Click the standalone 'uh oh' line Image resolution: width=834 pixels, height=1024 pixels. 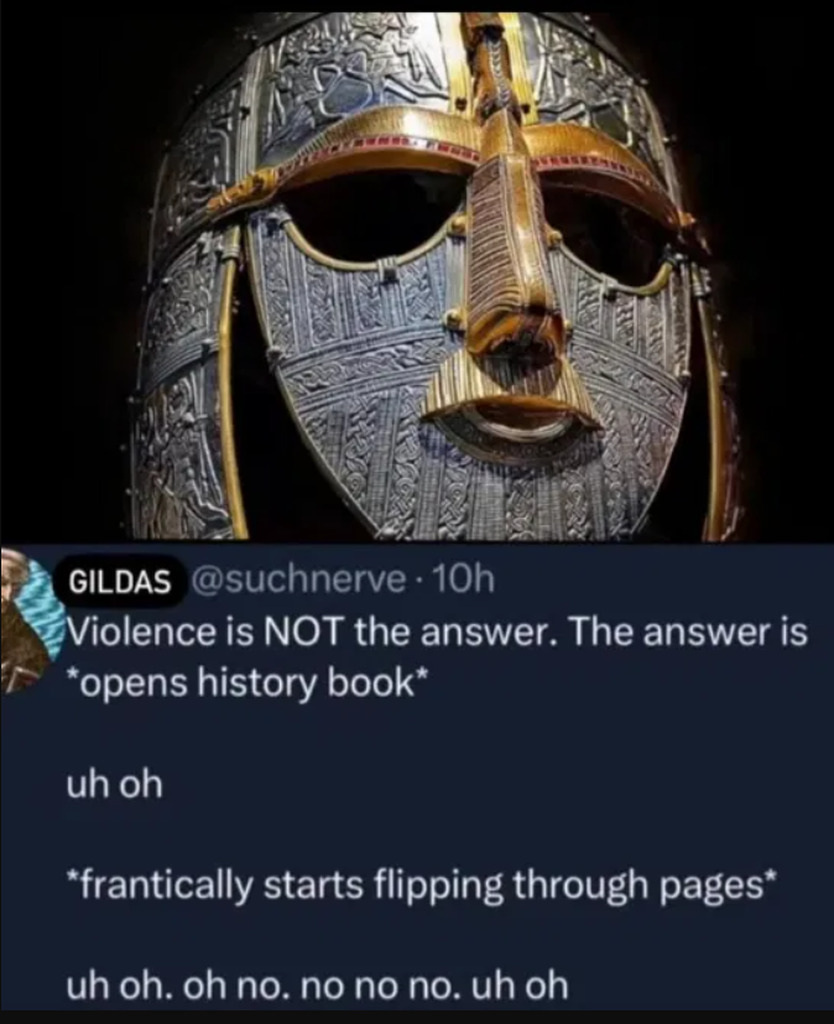pos(115,783)
